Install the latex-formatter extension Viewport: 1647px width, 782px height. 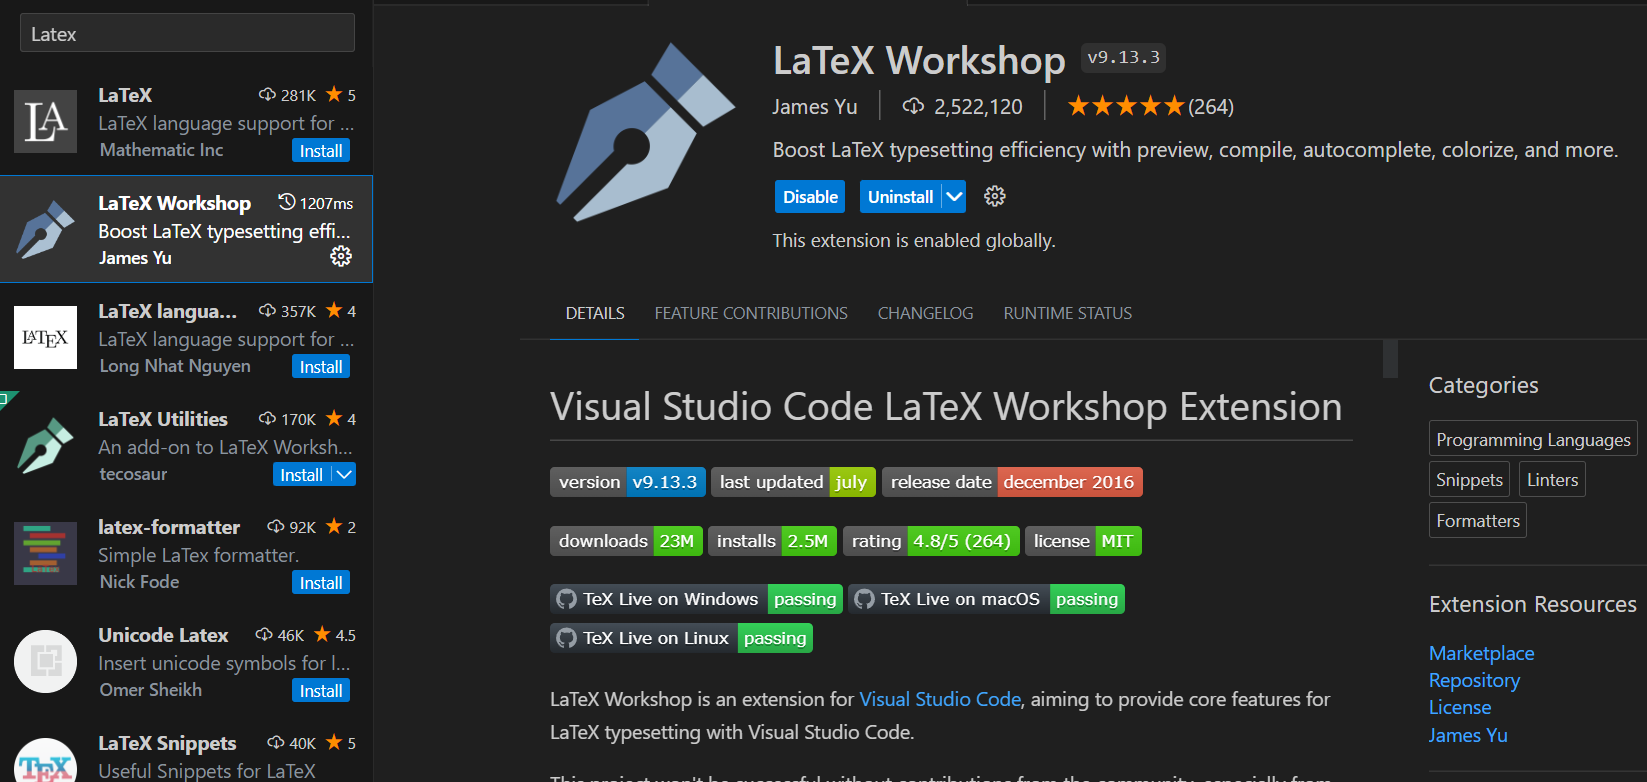coord(321,583)
